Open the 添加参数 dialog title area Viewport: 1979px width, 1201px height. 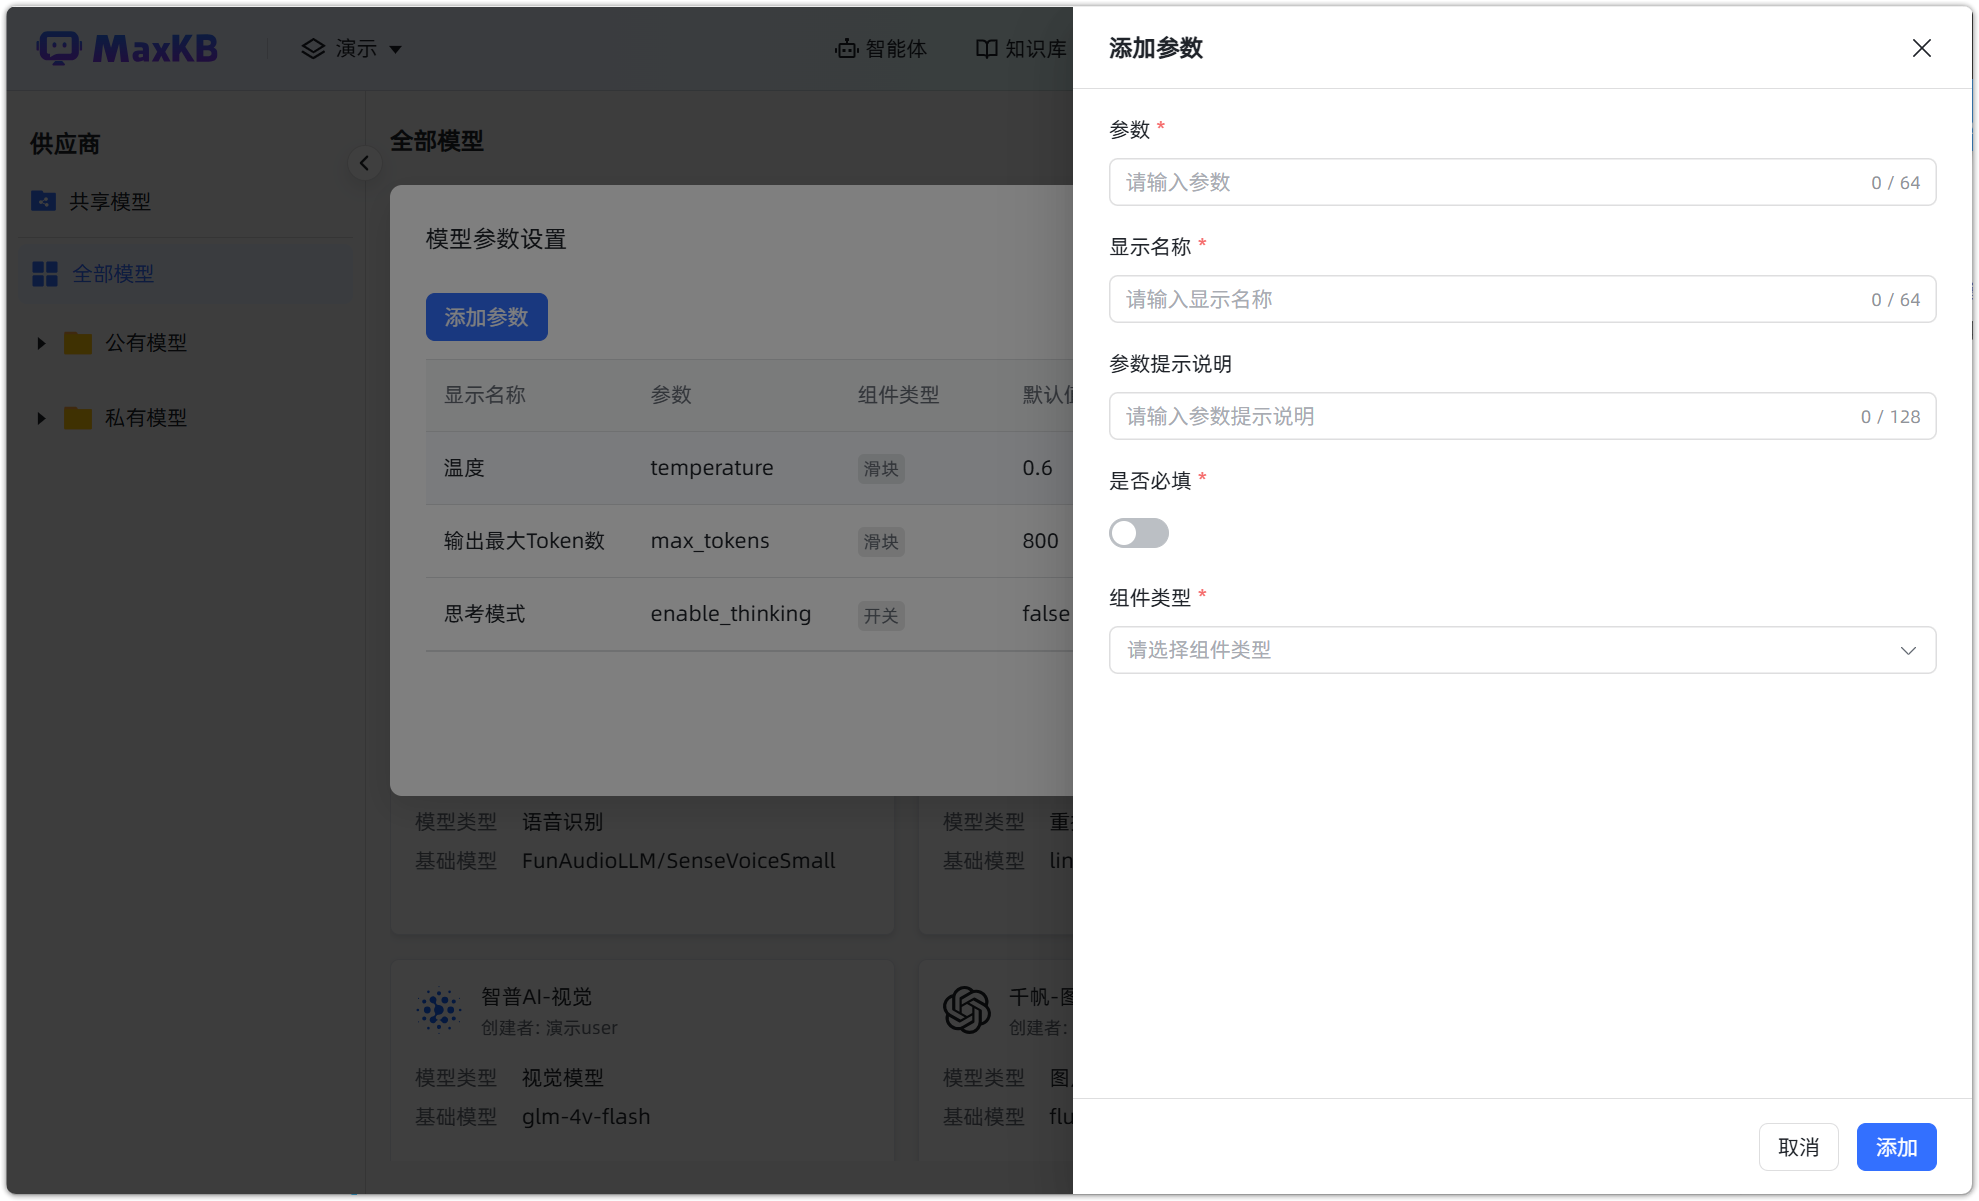pos(1155,47)
